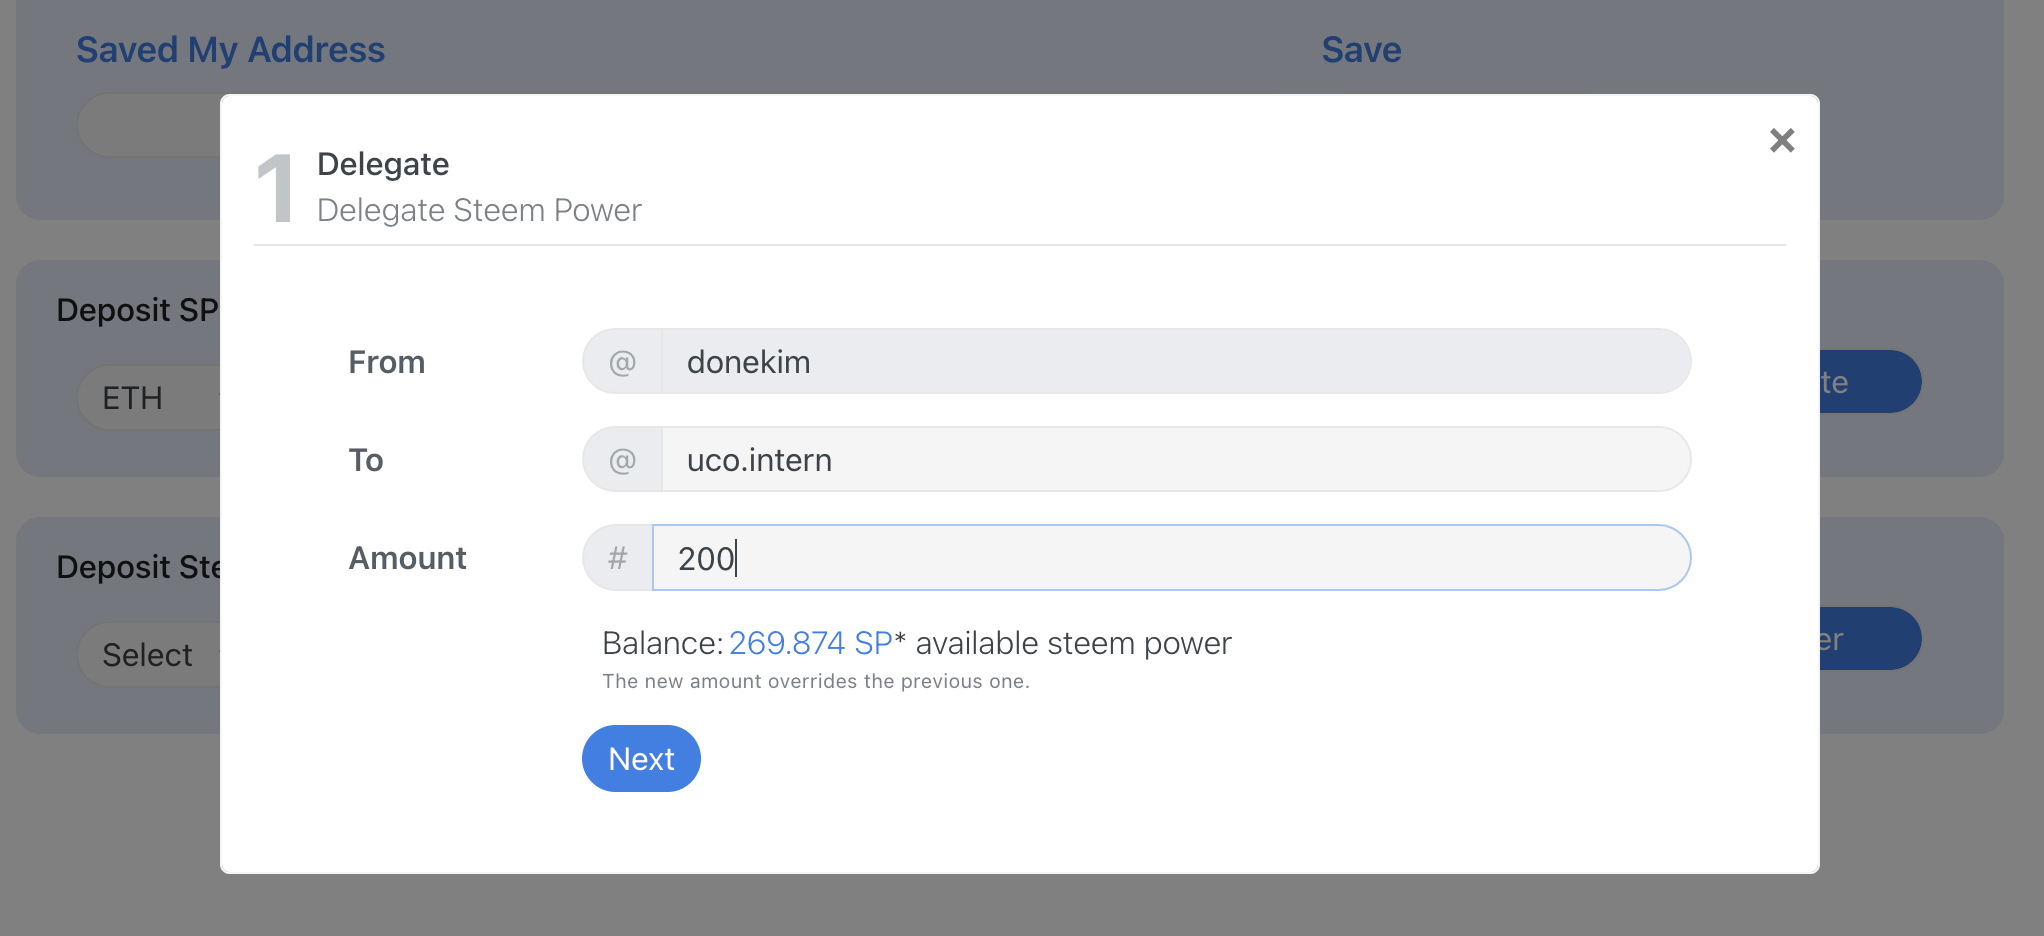Click the Amount field showing 200
Screen dimensions: 2044x936
1170,558
